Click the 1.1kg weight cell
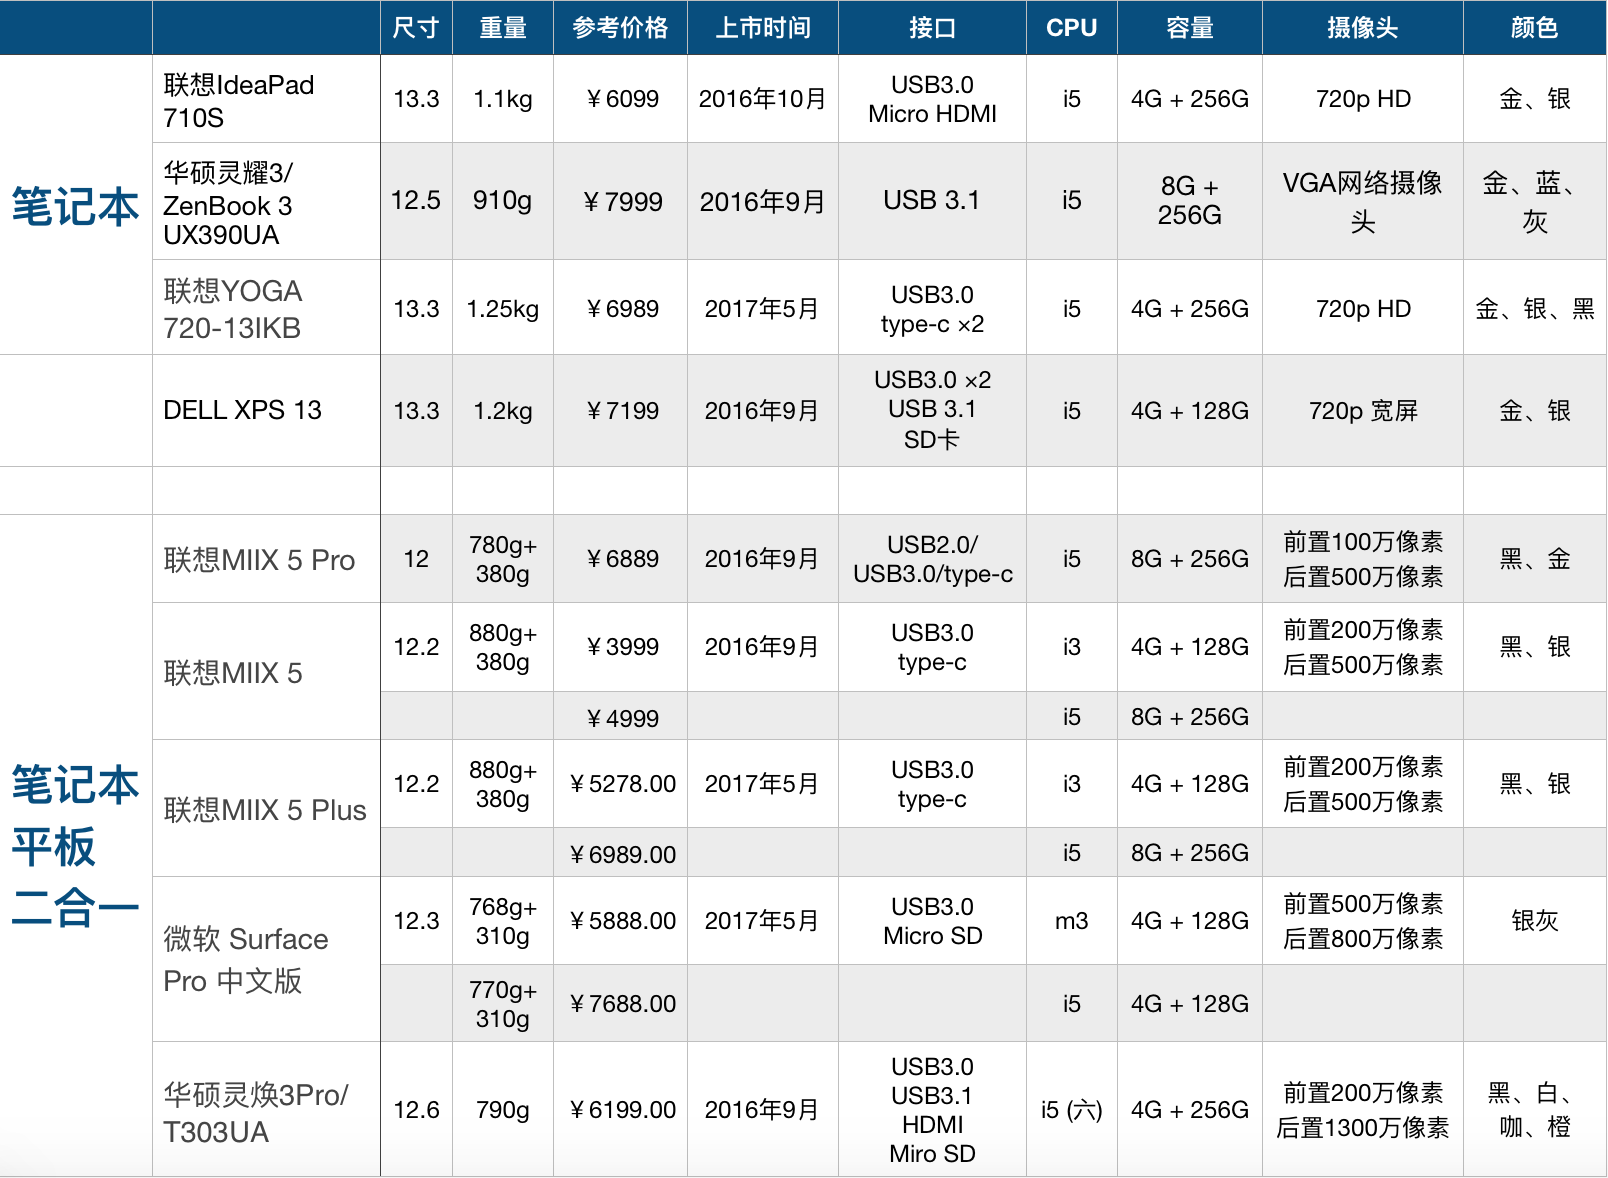1608x1178 pixels. [503, 99]
